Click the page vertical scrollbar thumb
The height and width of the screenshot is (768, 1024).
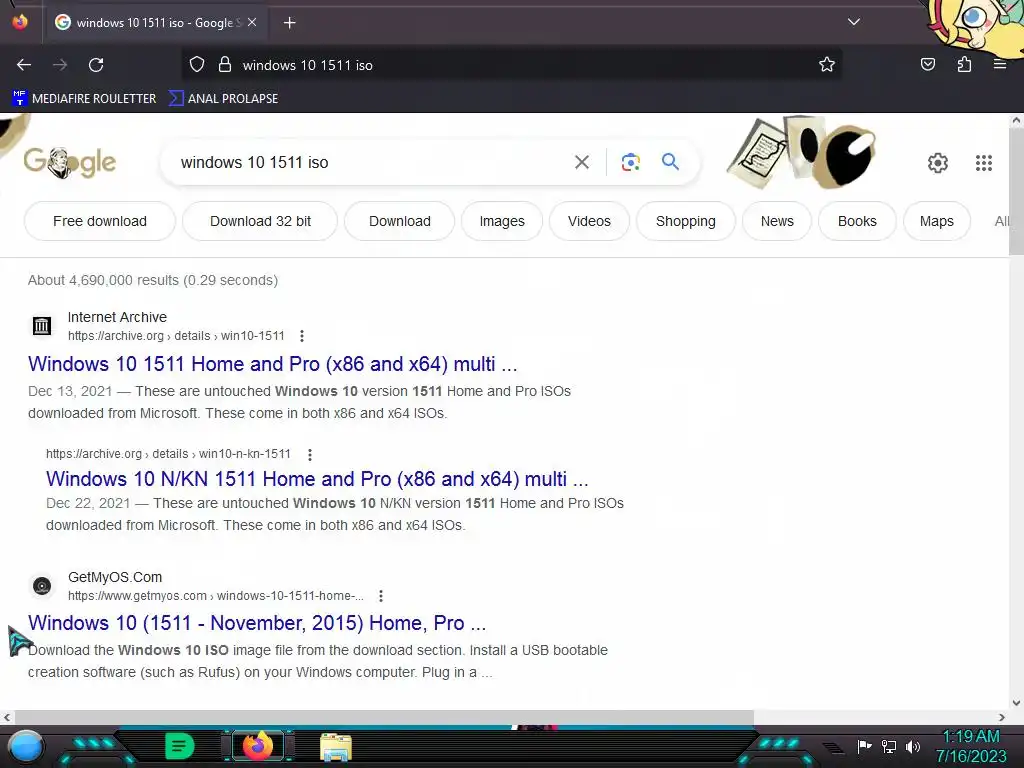[x=1016, y=191]
